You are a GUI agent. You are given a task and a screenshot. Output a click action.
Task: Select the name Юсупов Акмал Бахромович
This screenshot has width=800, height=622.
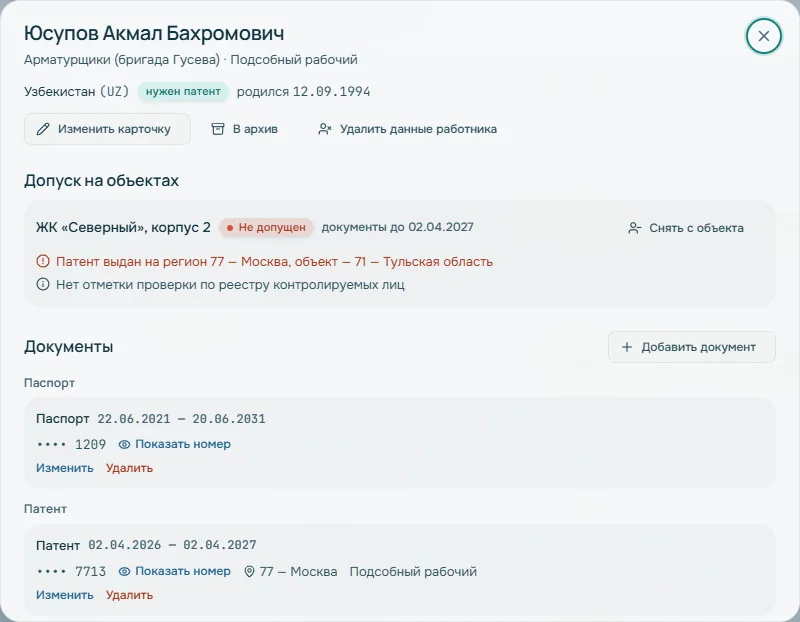pos(154,34)
